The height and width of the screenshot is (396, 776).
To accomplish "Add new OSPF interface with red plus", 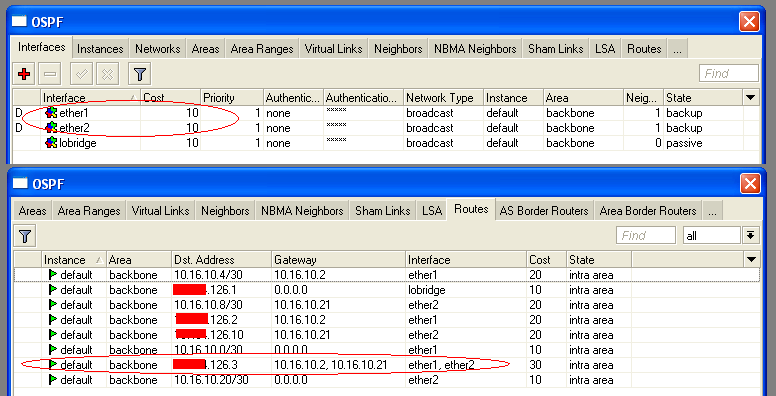I will [24, 74].
